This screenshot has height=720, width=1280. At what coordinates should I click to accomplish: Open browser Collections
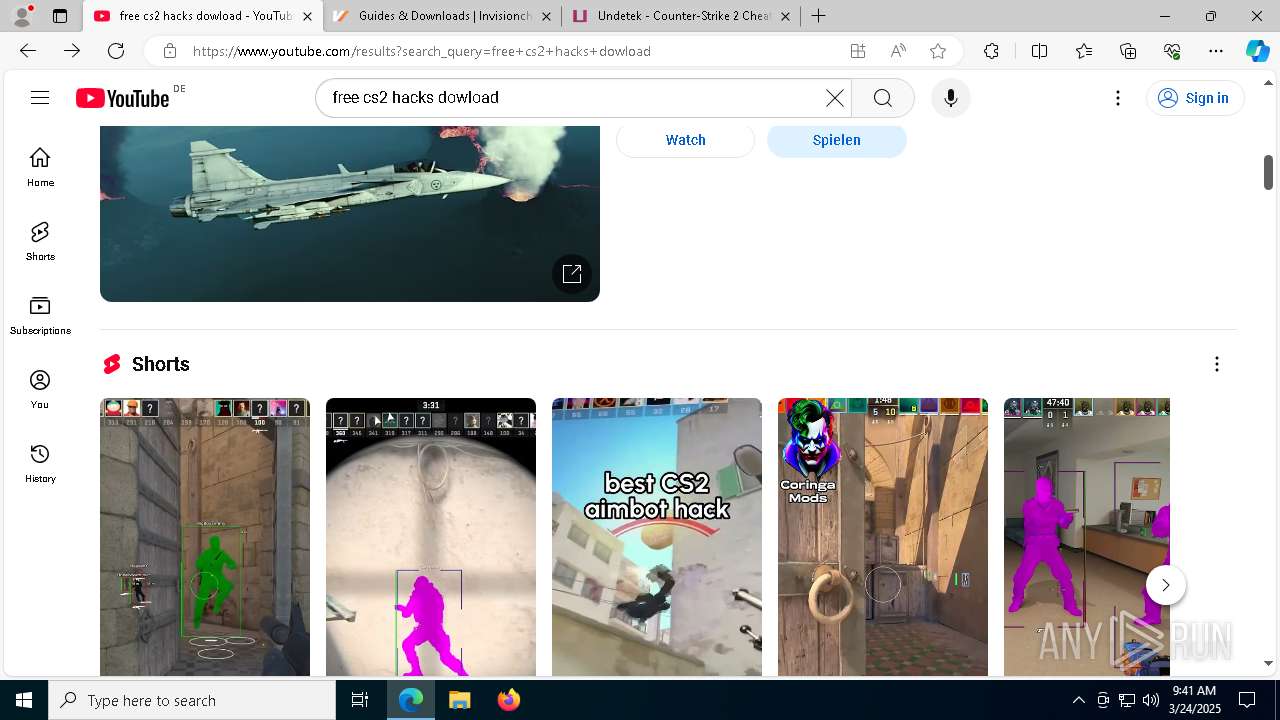point(1128,51)
